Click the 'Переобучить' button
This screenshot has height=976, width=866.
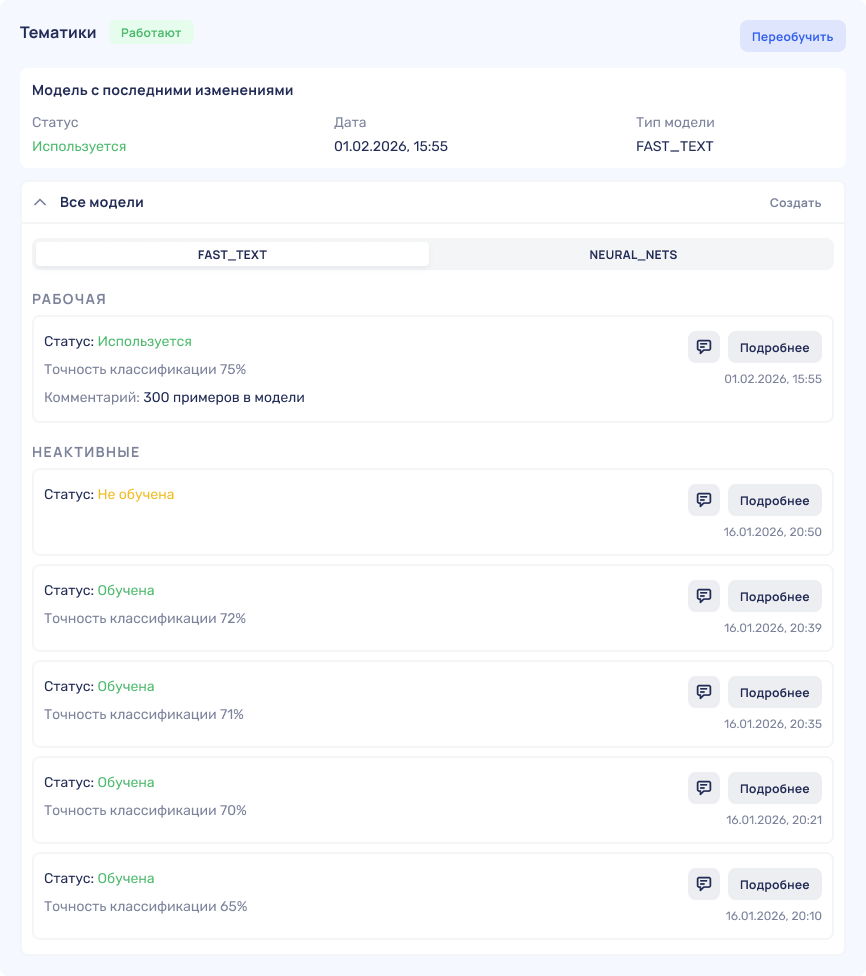tap(792, 36)
